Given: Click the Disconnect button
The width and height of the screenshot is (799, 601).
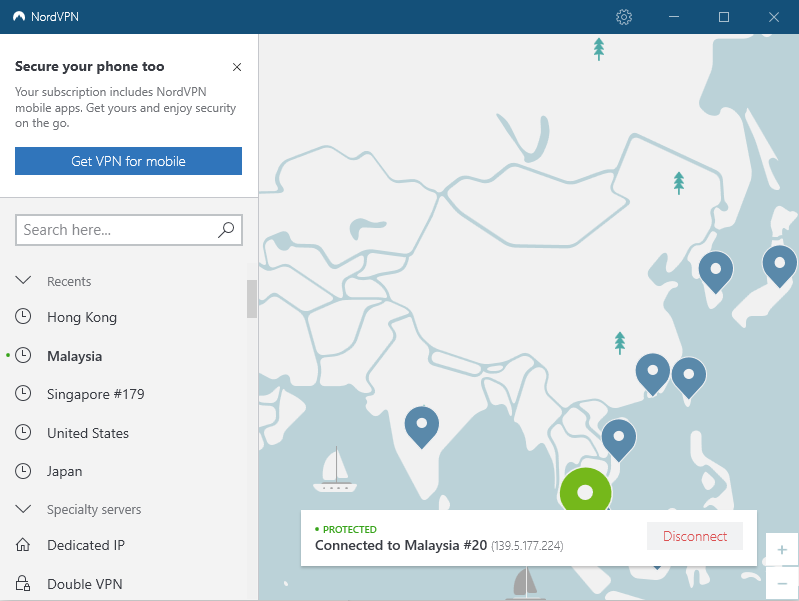Looking at the screenshot, I should (695, 536).
